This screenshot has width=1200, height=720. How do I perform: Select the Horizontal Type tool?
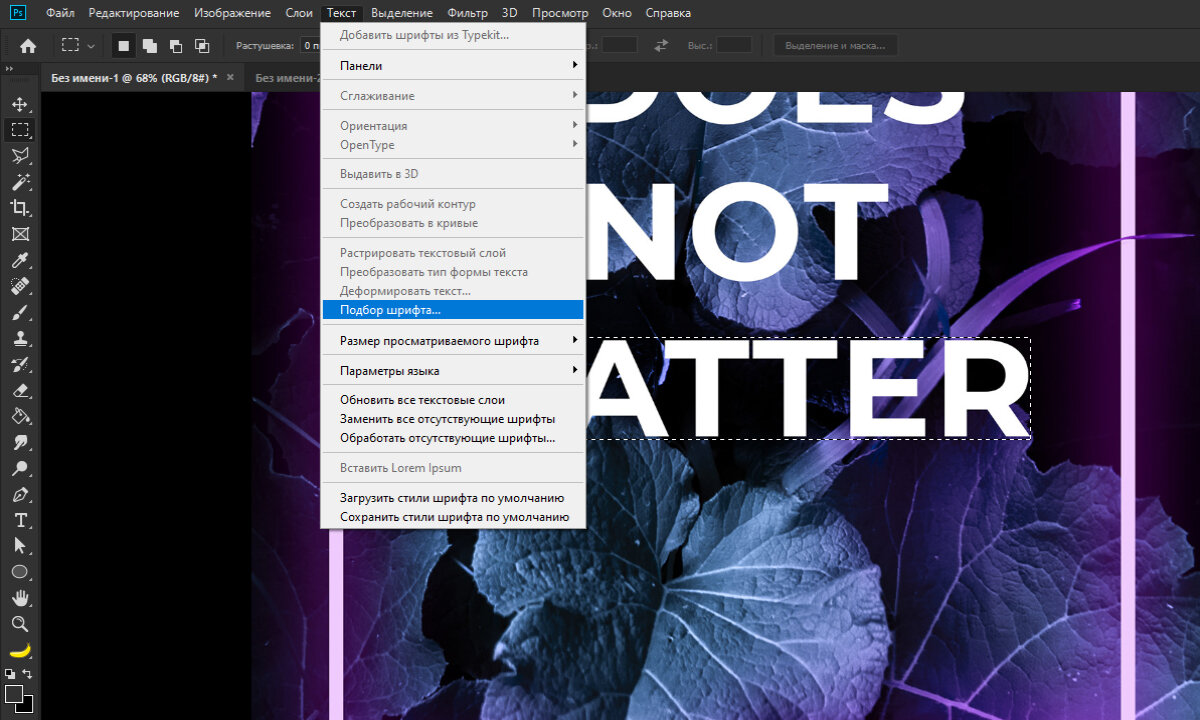19,520
